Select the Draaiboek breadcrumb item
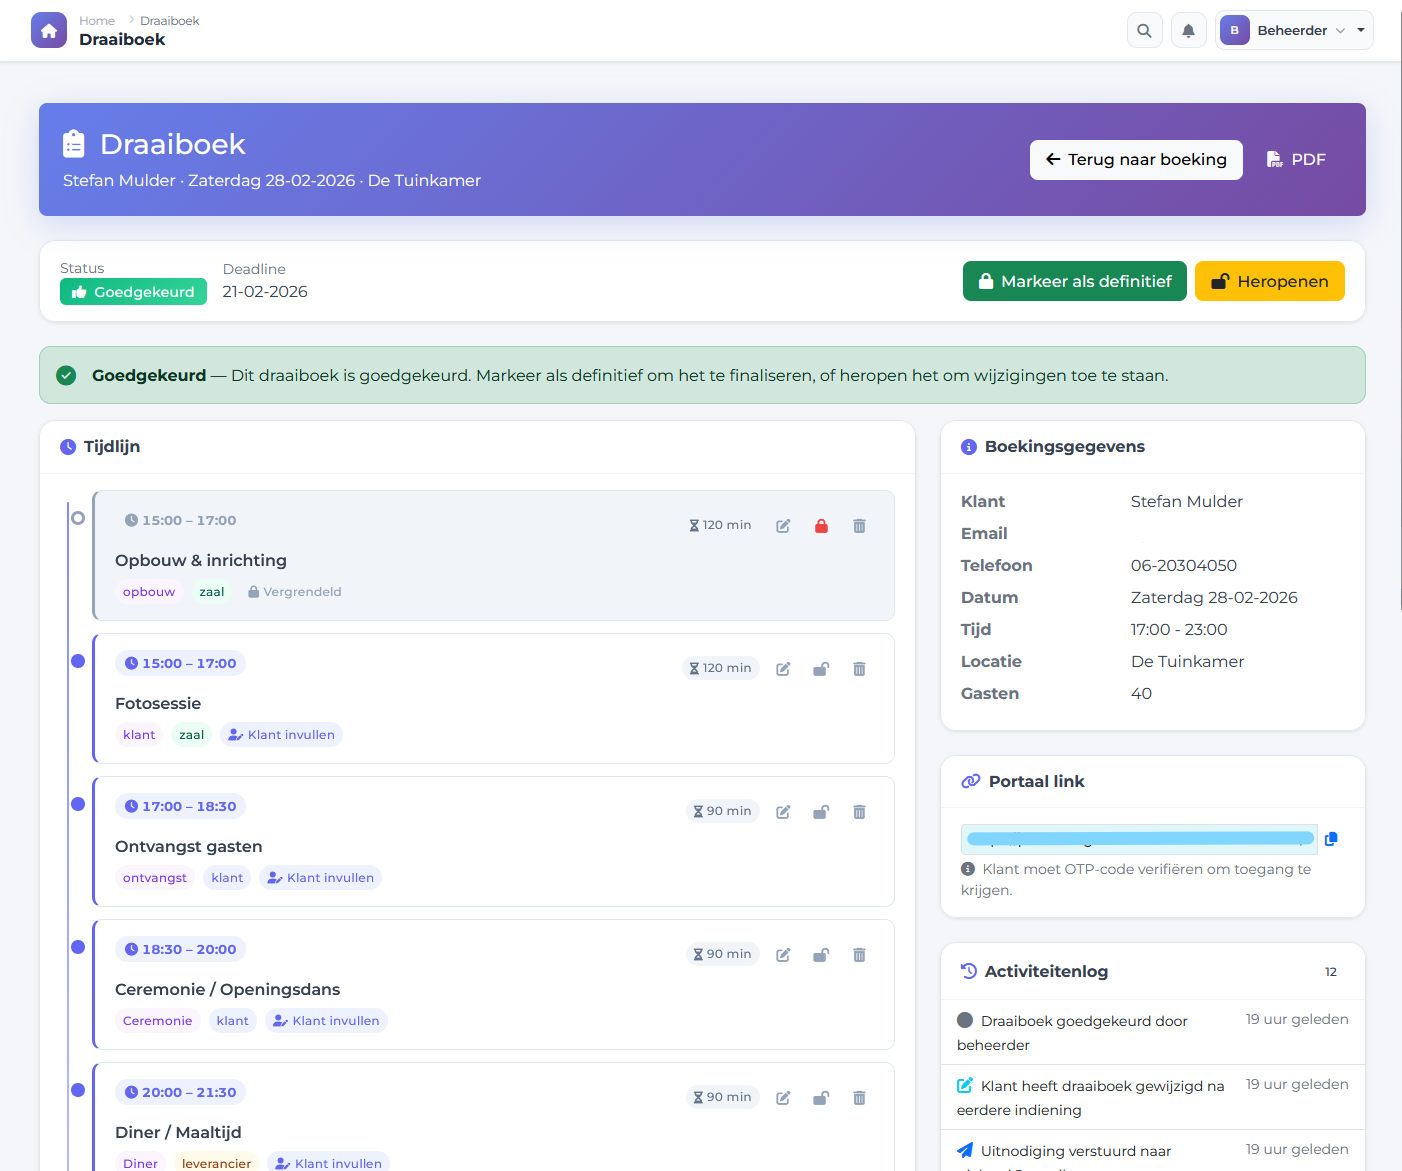This screenshot has width=1402, height=1171. pyautogui.click(x=170, y=20)
